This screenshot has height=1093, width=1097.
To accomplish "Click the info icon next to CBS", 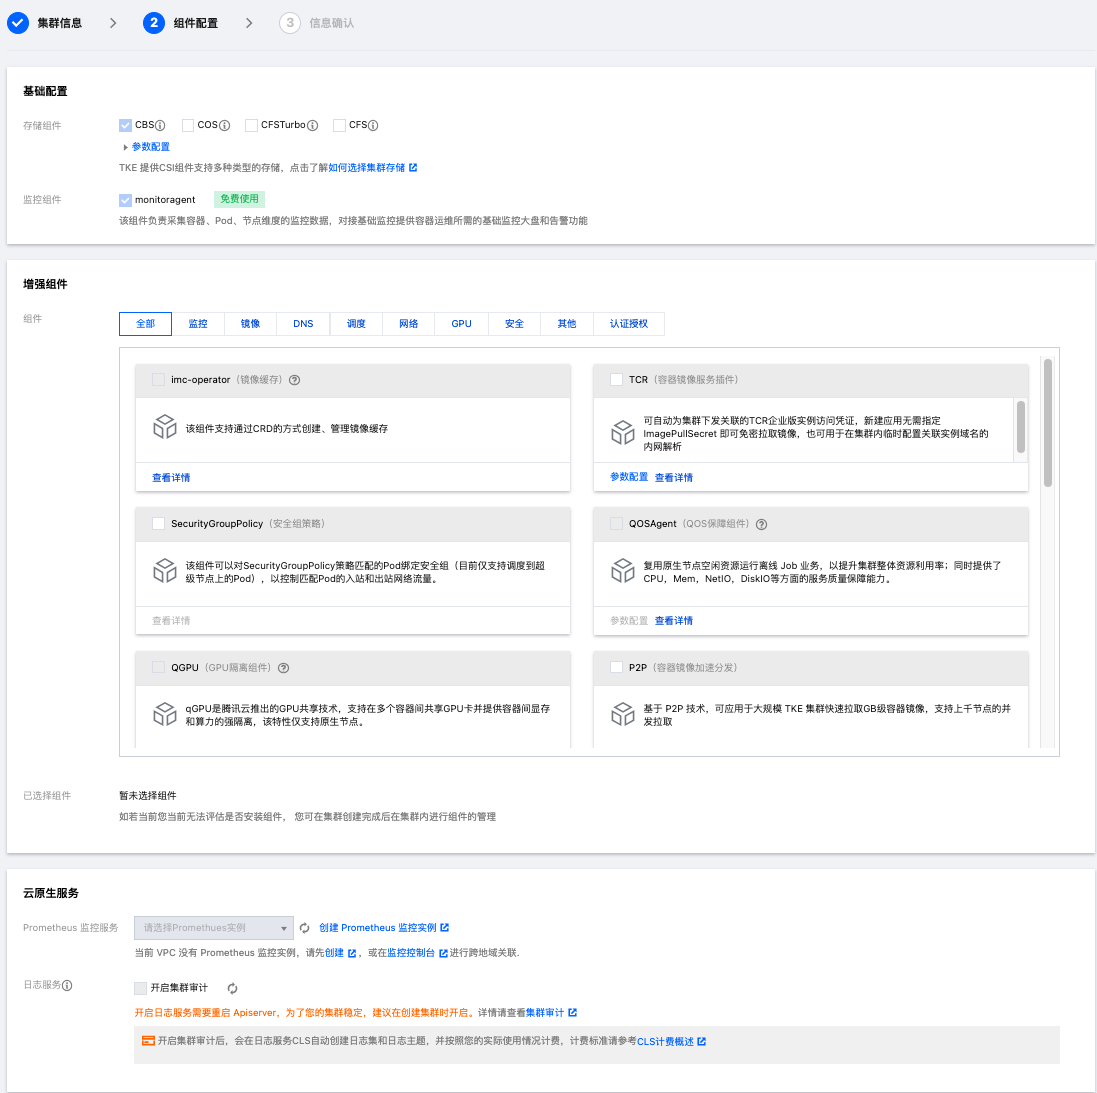I will point(160,126).
